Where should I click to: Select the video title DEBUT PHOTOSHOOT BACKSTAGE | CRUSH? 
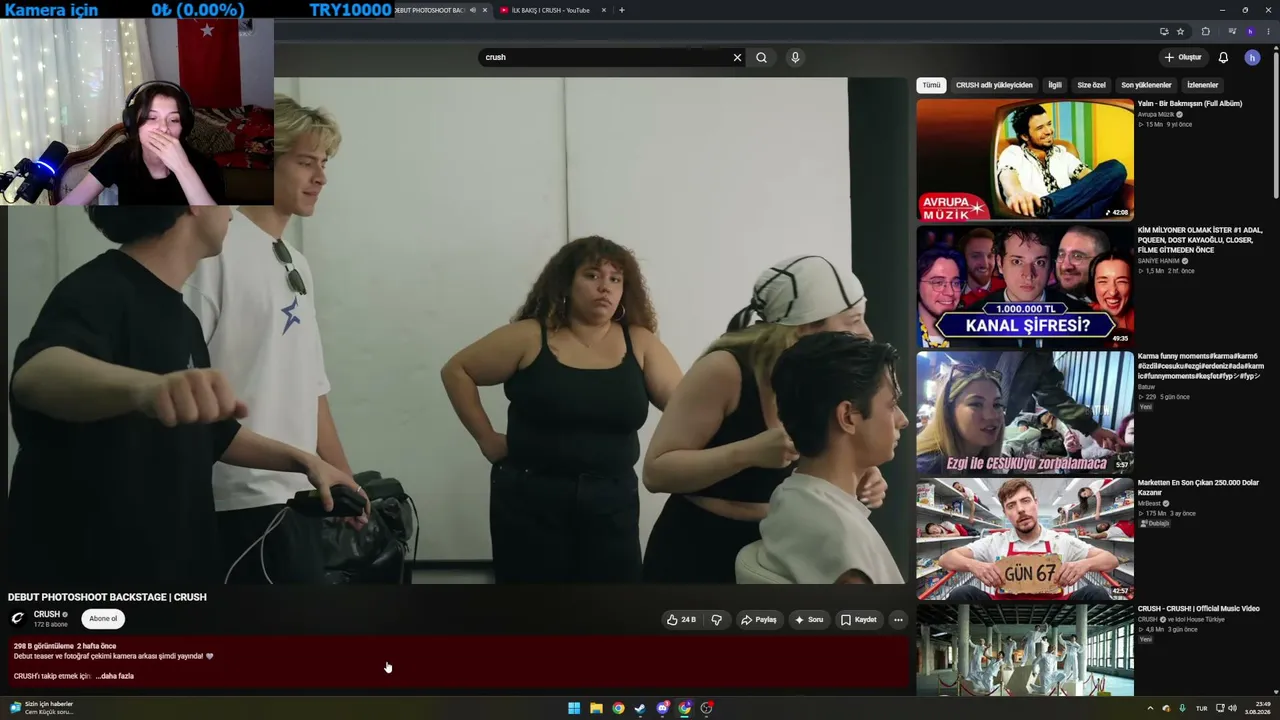point(107,597)
